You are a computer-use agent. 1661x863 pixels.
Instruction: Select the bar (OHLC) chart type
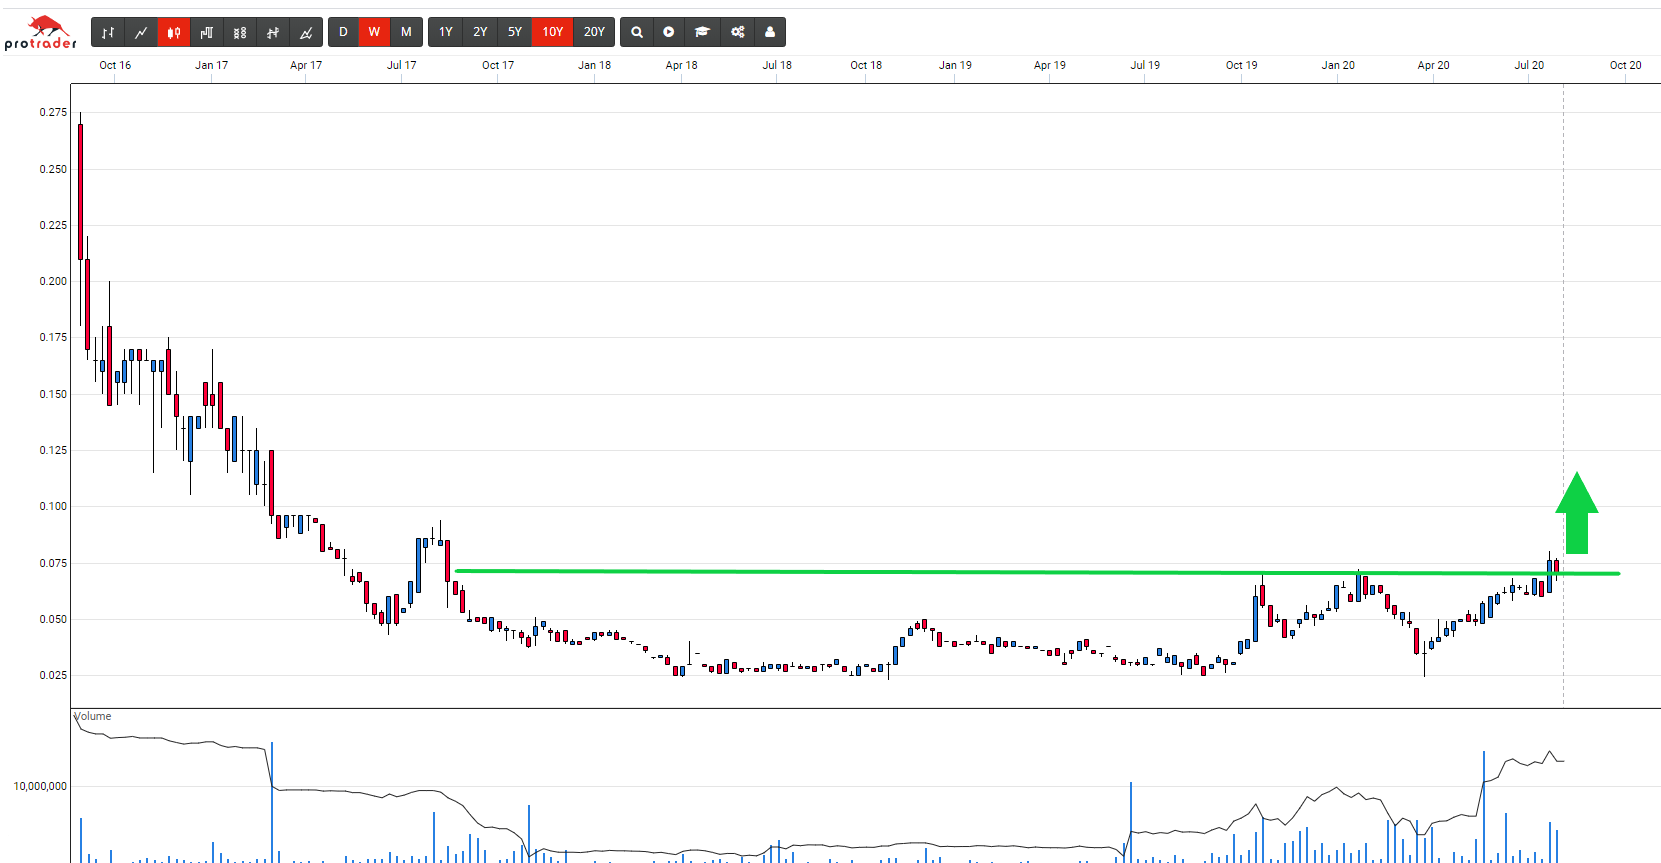pos(108,32)
